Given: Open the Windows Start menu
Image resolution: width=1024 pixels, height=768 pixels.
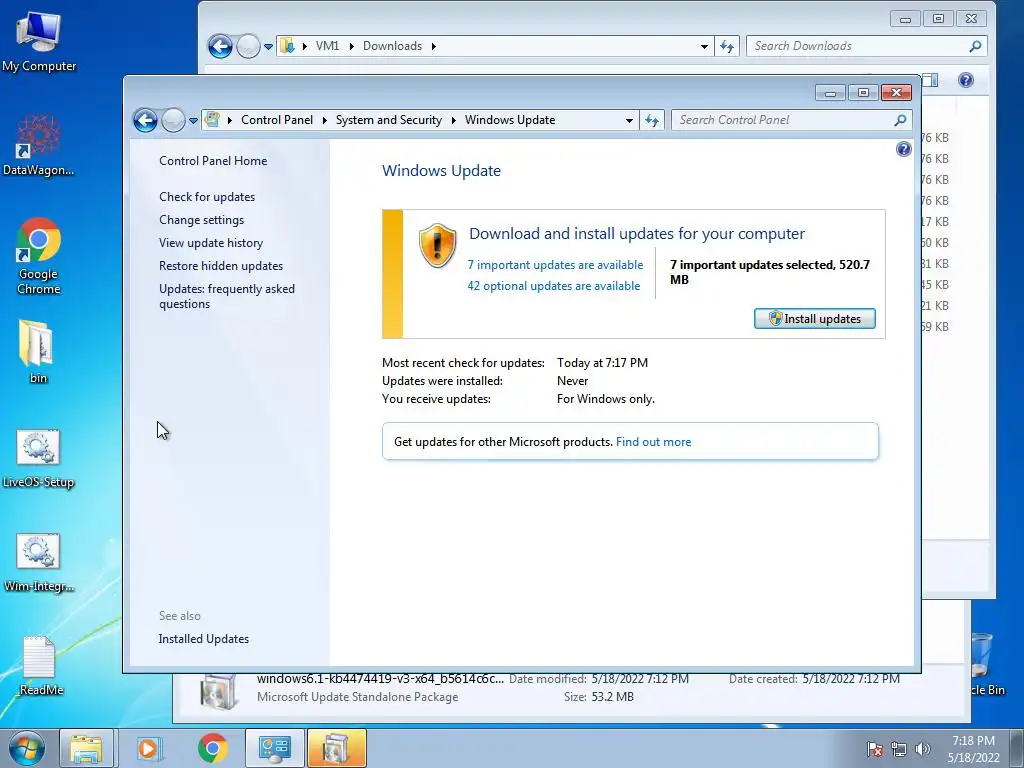Looking at the screenshot, I should (27, 748).
